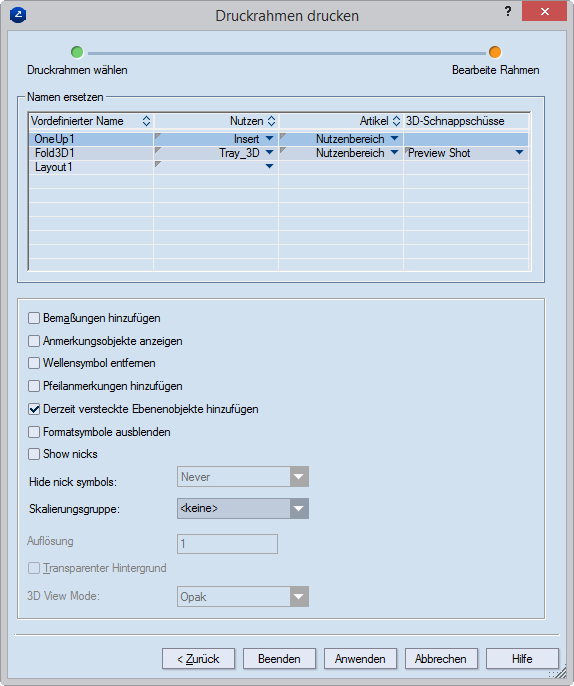Click the orange Bearbeite Rahmen step circle
Viewport: 574px width, 686px height.
(495, 52)
